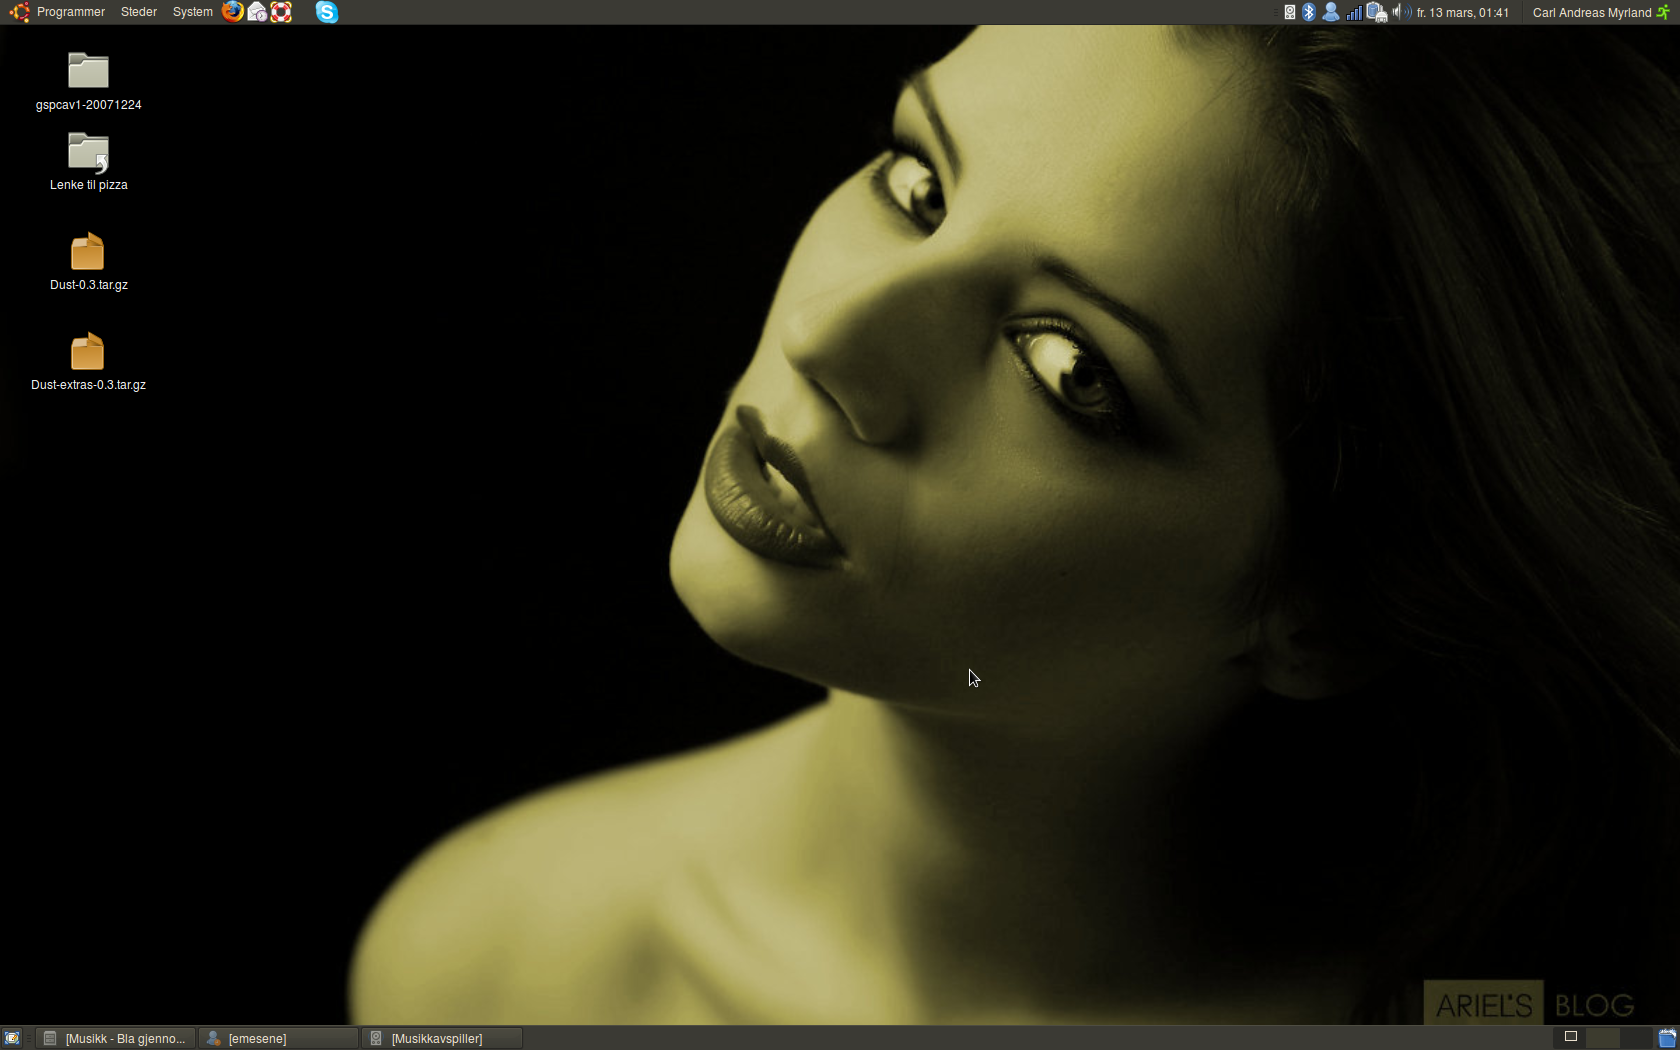The width and height of the screenshot is (1680, 1050).
Task: Launch the Firefox browser from the panel
Action: point(233,12)
